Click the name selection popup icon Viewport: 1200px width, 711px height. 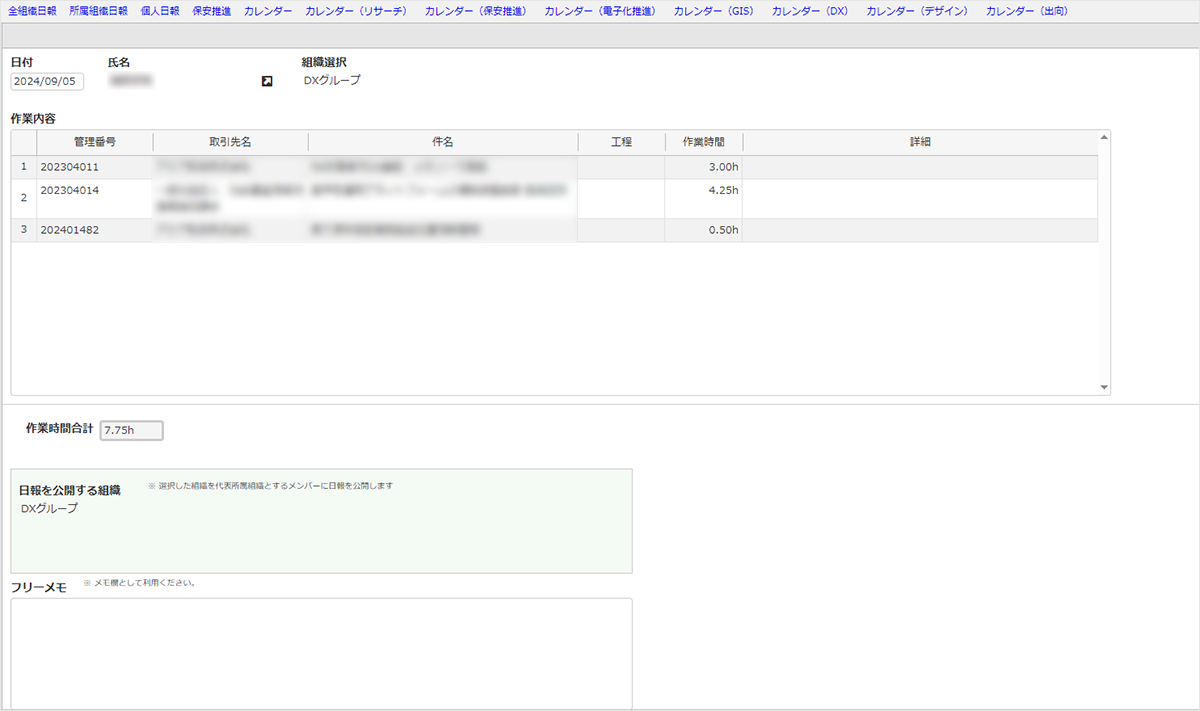click(x=267, y=81)
